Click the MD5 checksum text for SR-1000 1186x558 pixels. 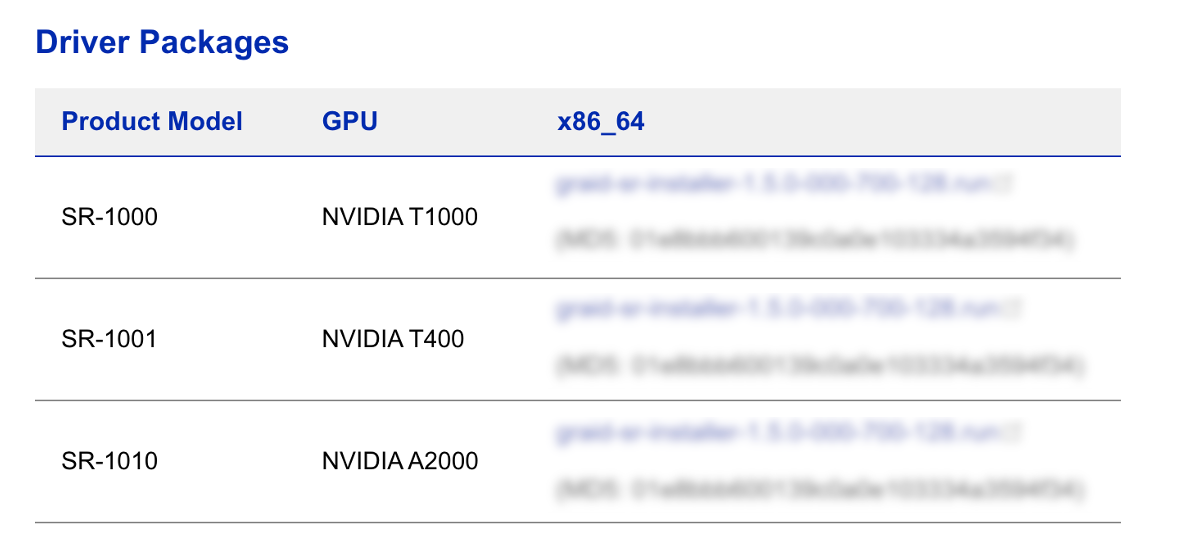click(816, 241)
